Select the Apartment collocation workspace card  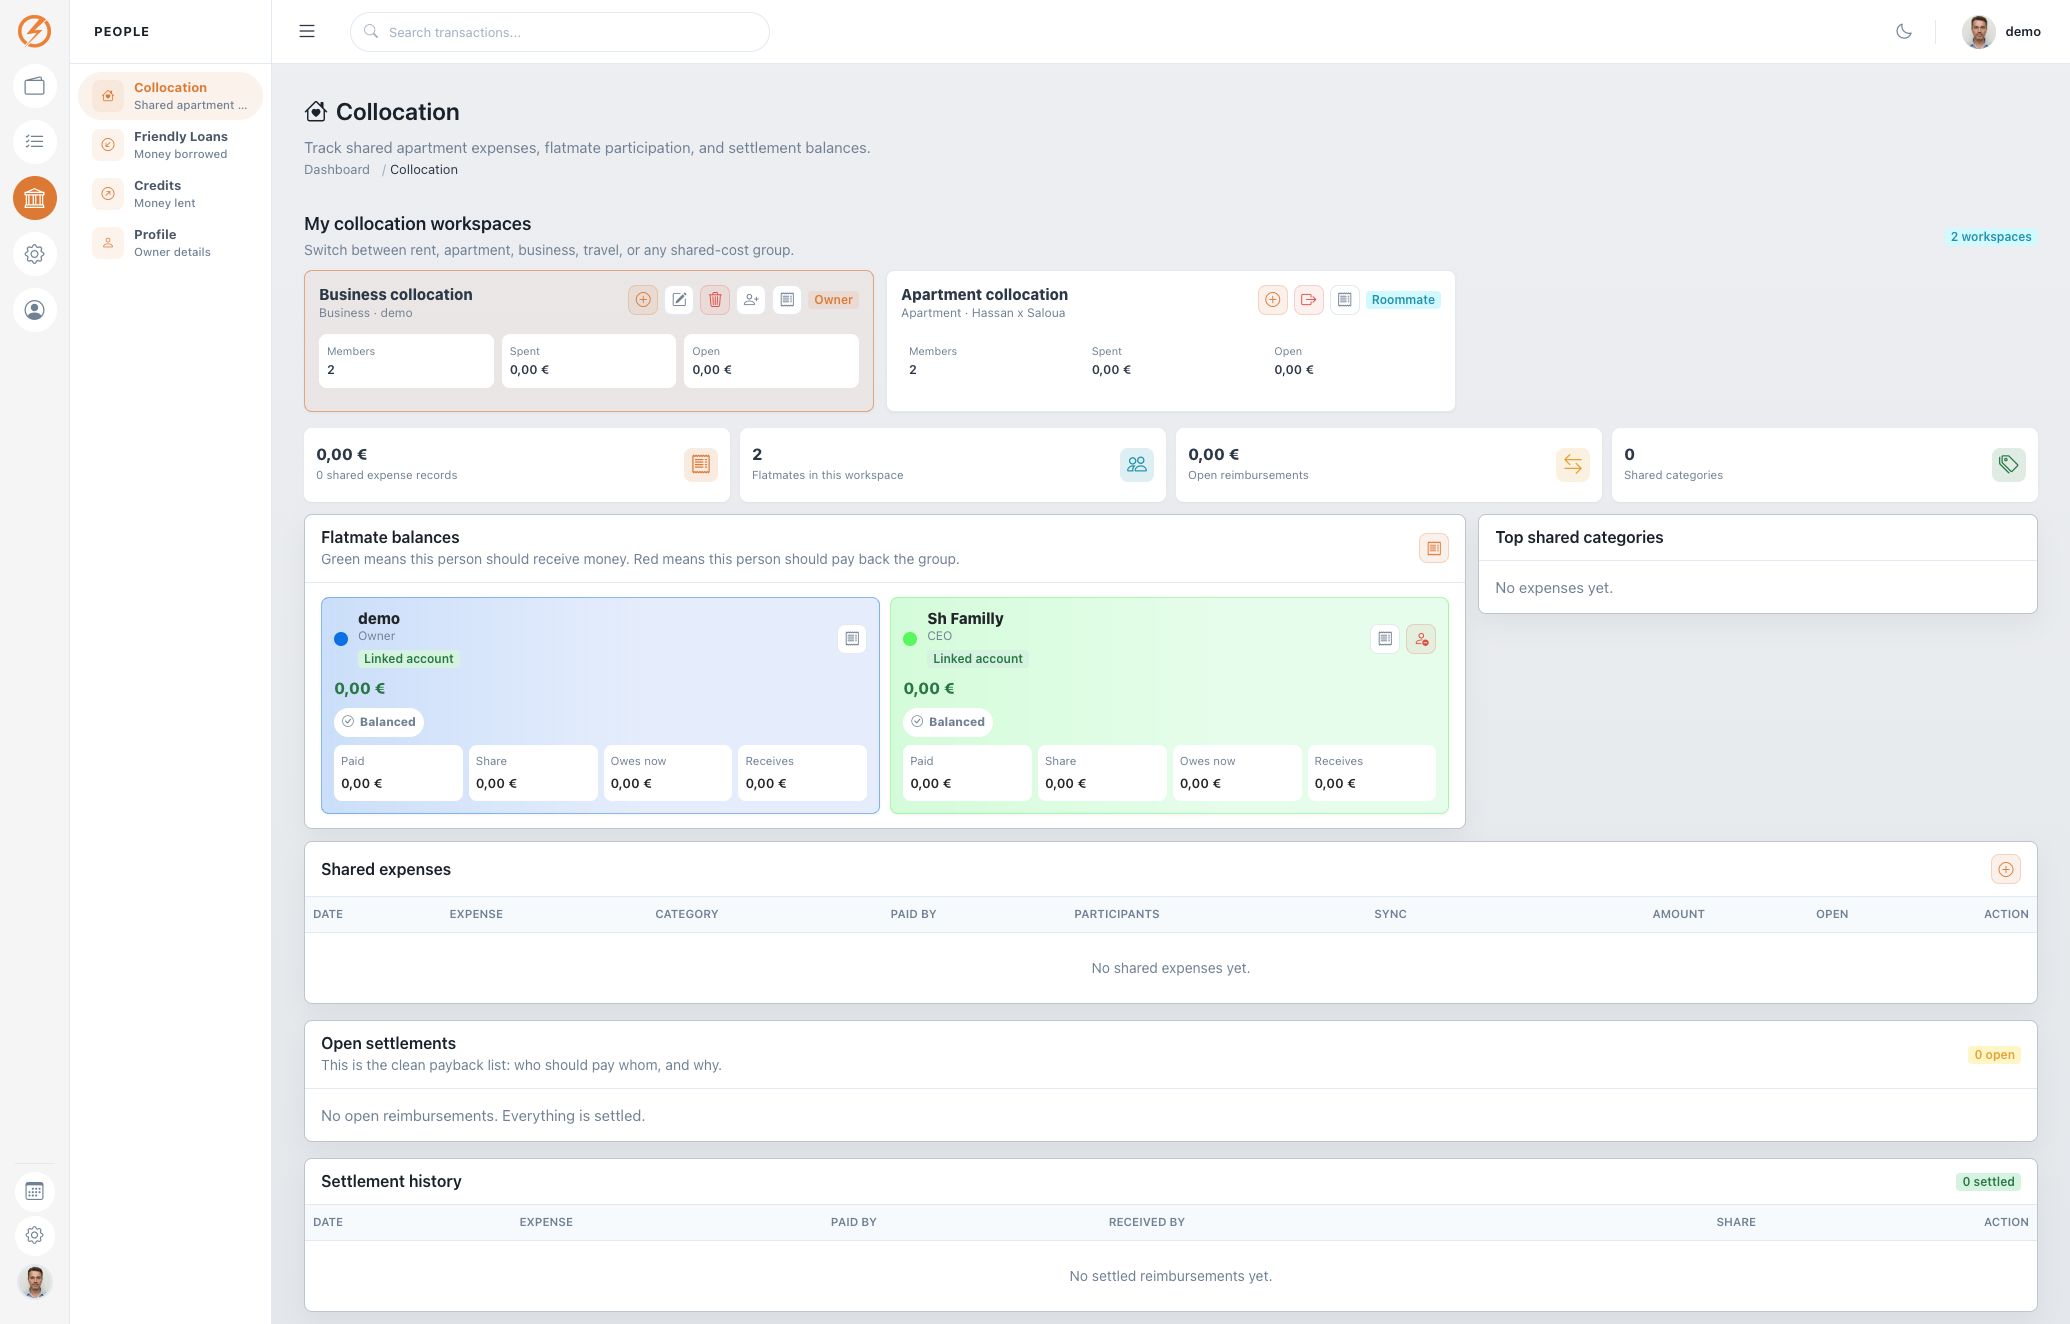pyautogui.click(x=1170, y=341)
